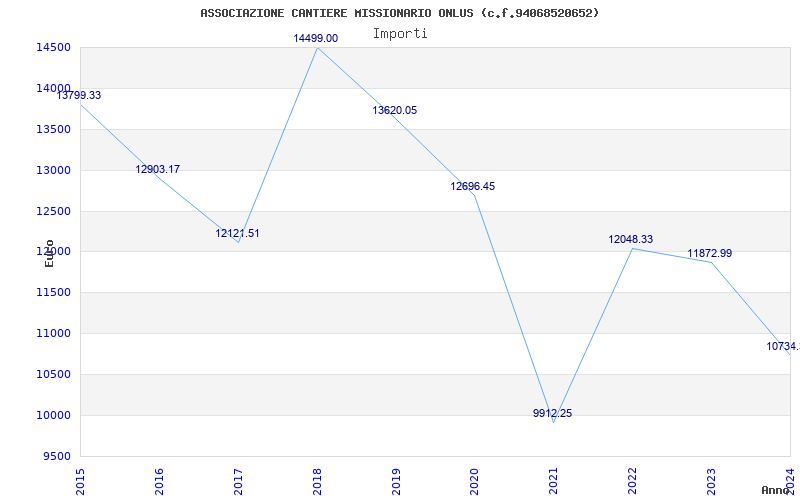Click the 10000 y-axis tick label
The height and width of the screenshot is (500, 800).
[x=53, y=415]
